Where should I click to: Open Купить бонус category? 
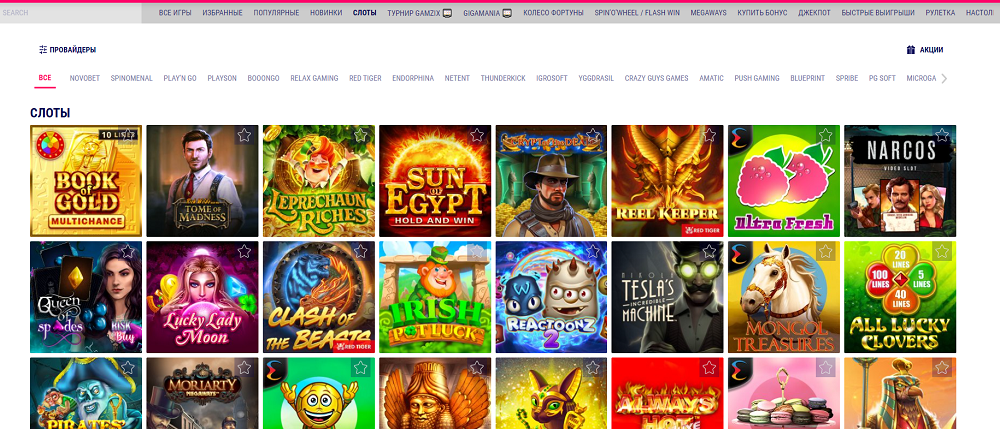762,13
